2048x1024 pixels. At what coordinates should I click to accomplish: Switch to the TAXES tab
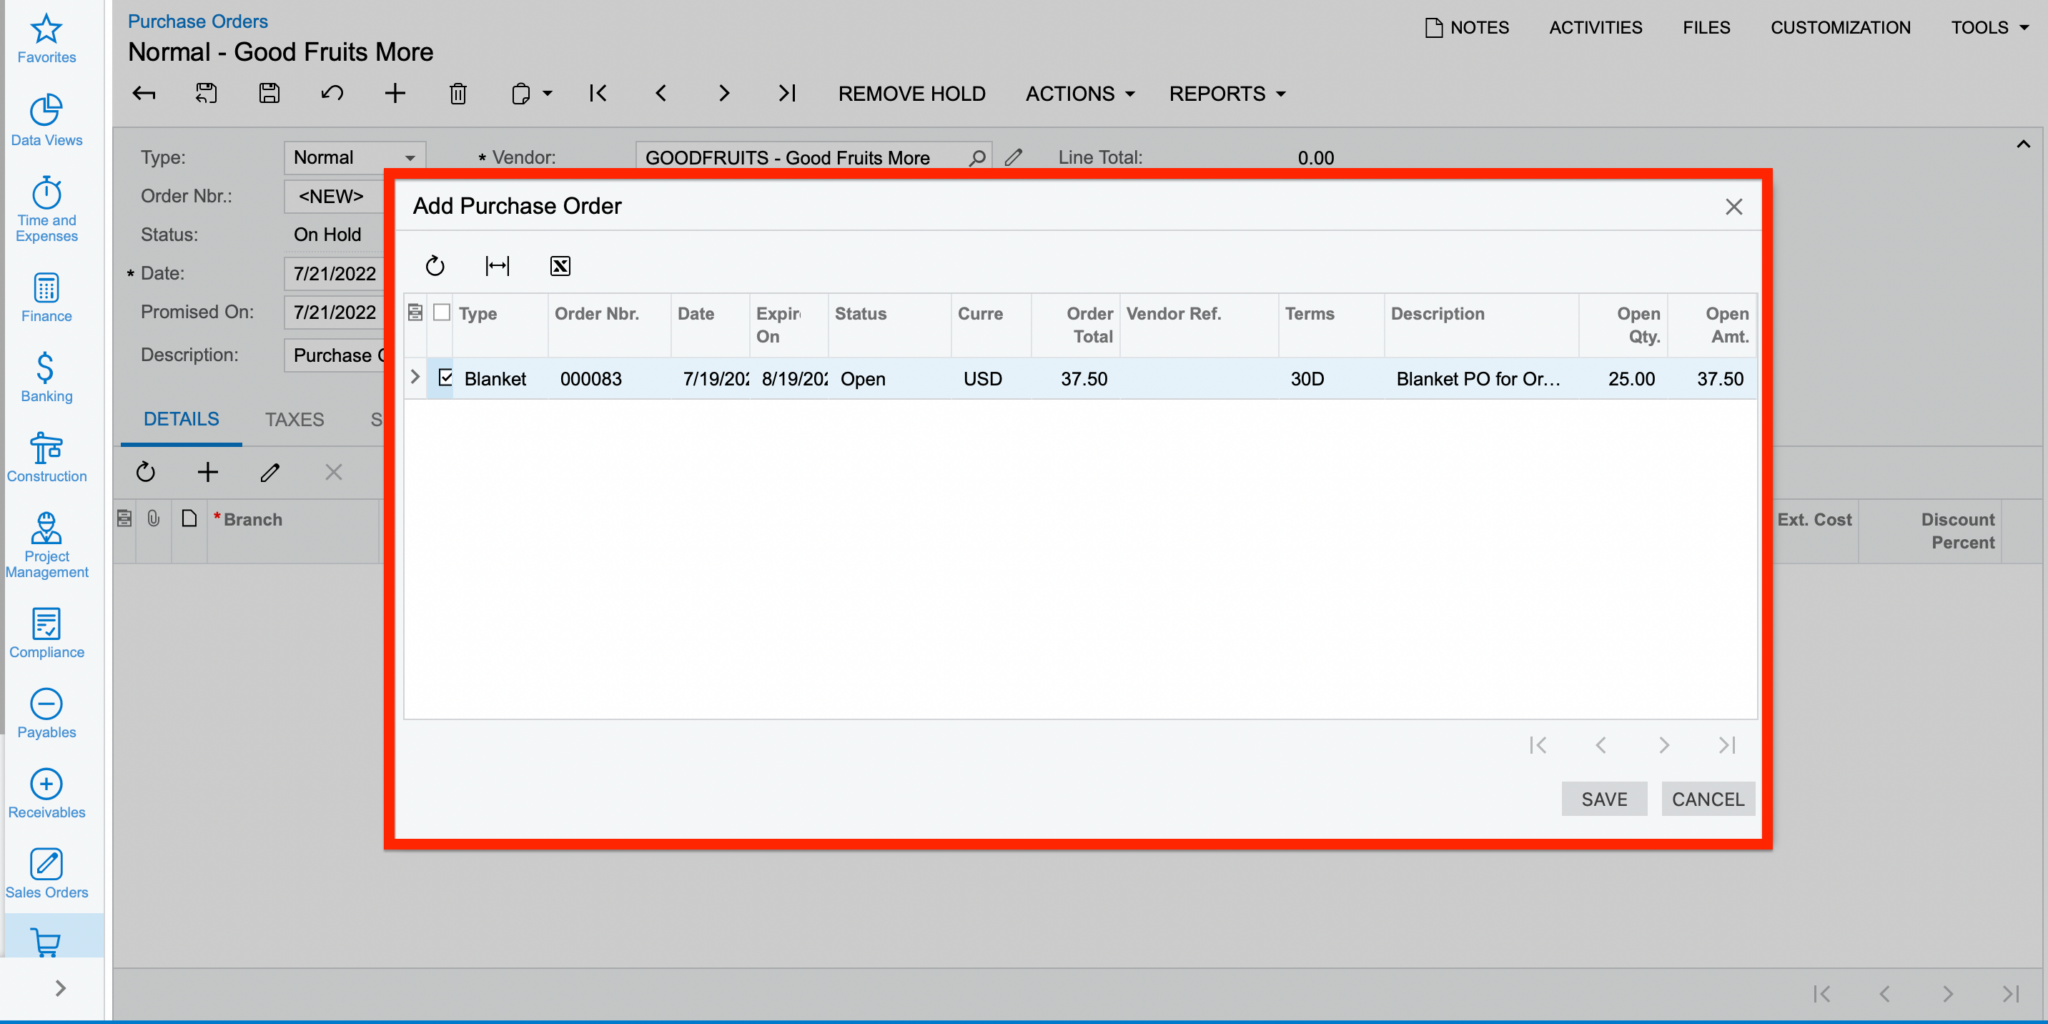coord(294,419)
